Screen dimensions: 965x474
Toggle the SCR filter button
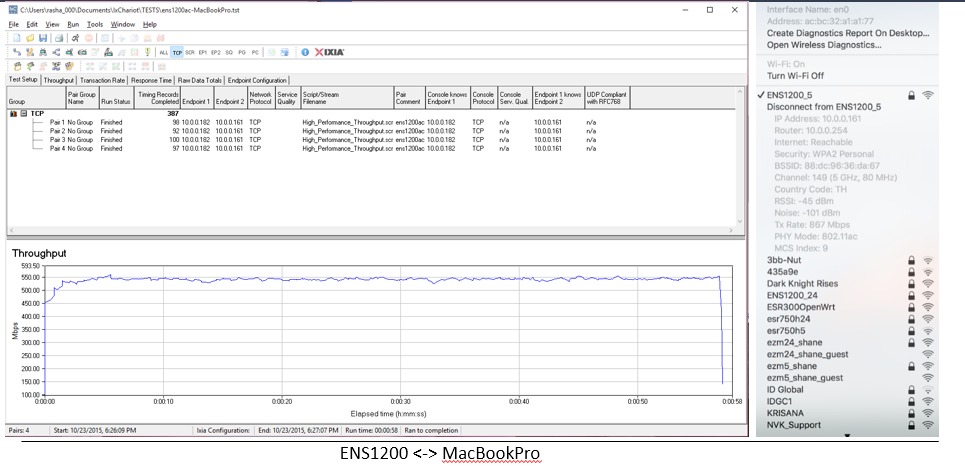(190, 52)
